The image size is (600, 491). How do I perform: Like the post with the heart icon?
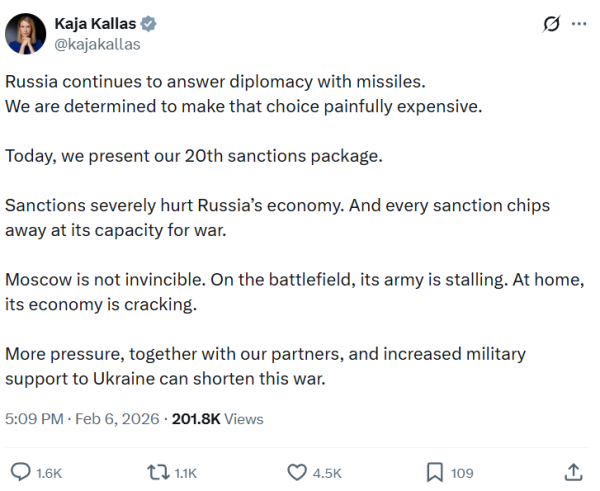[296, 471]
